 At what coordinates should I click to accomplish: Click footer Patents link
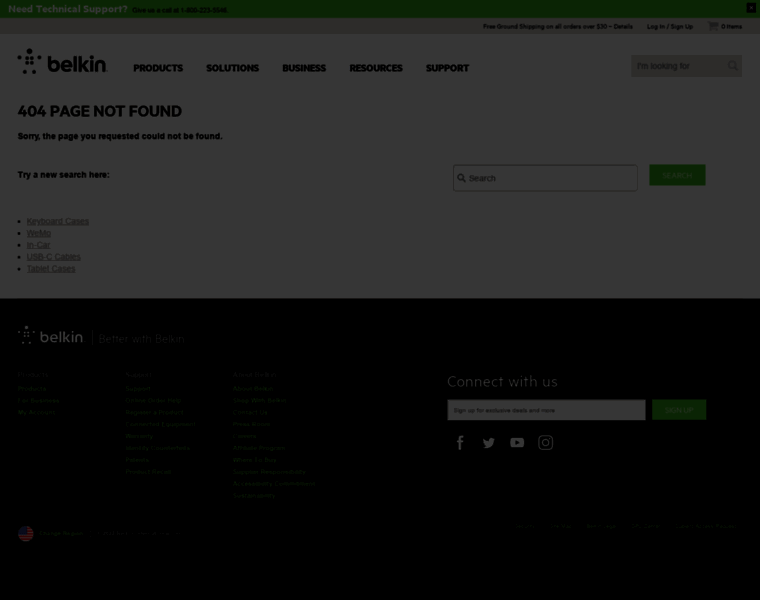pyautogui.click(x=137, y=460)
